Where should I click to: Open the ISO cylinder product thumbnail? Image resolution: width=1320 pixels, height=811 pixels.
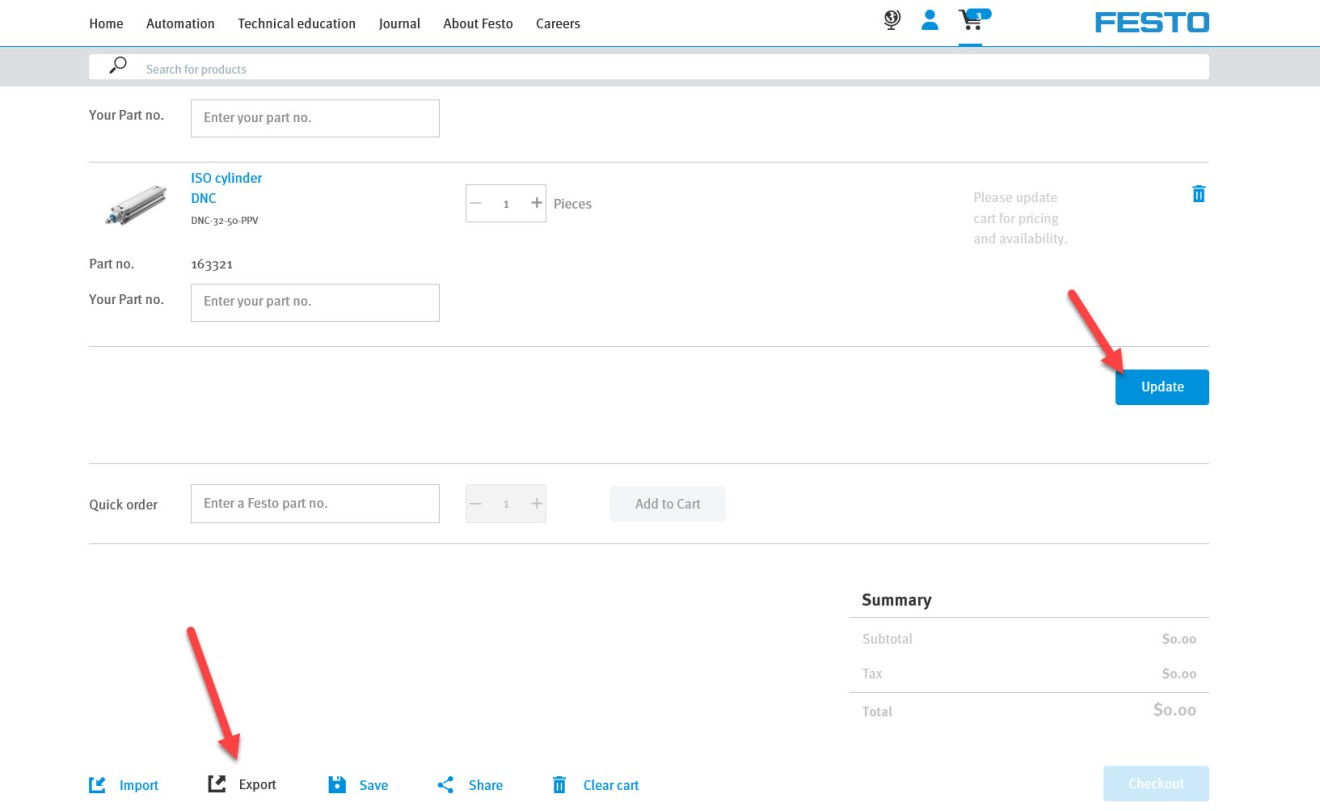(136, 204)
